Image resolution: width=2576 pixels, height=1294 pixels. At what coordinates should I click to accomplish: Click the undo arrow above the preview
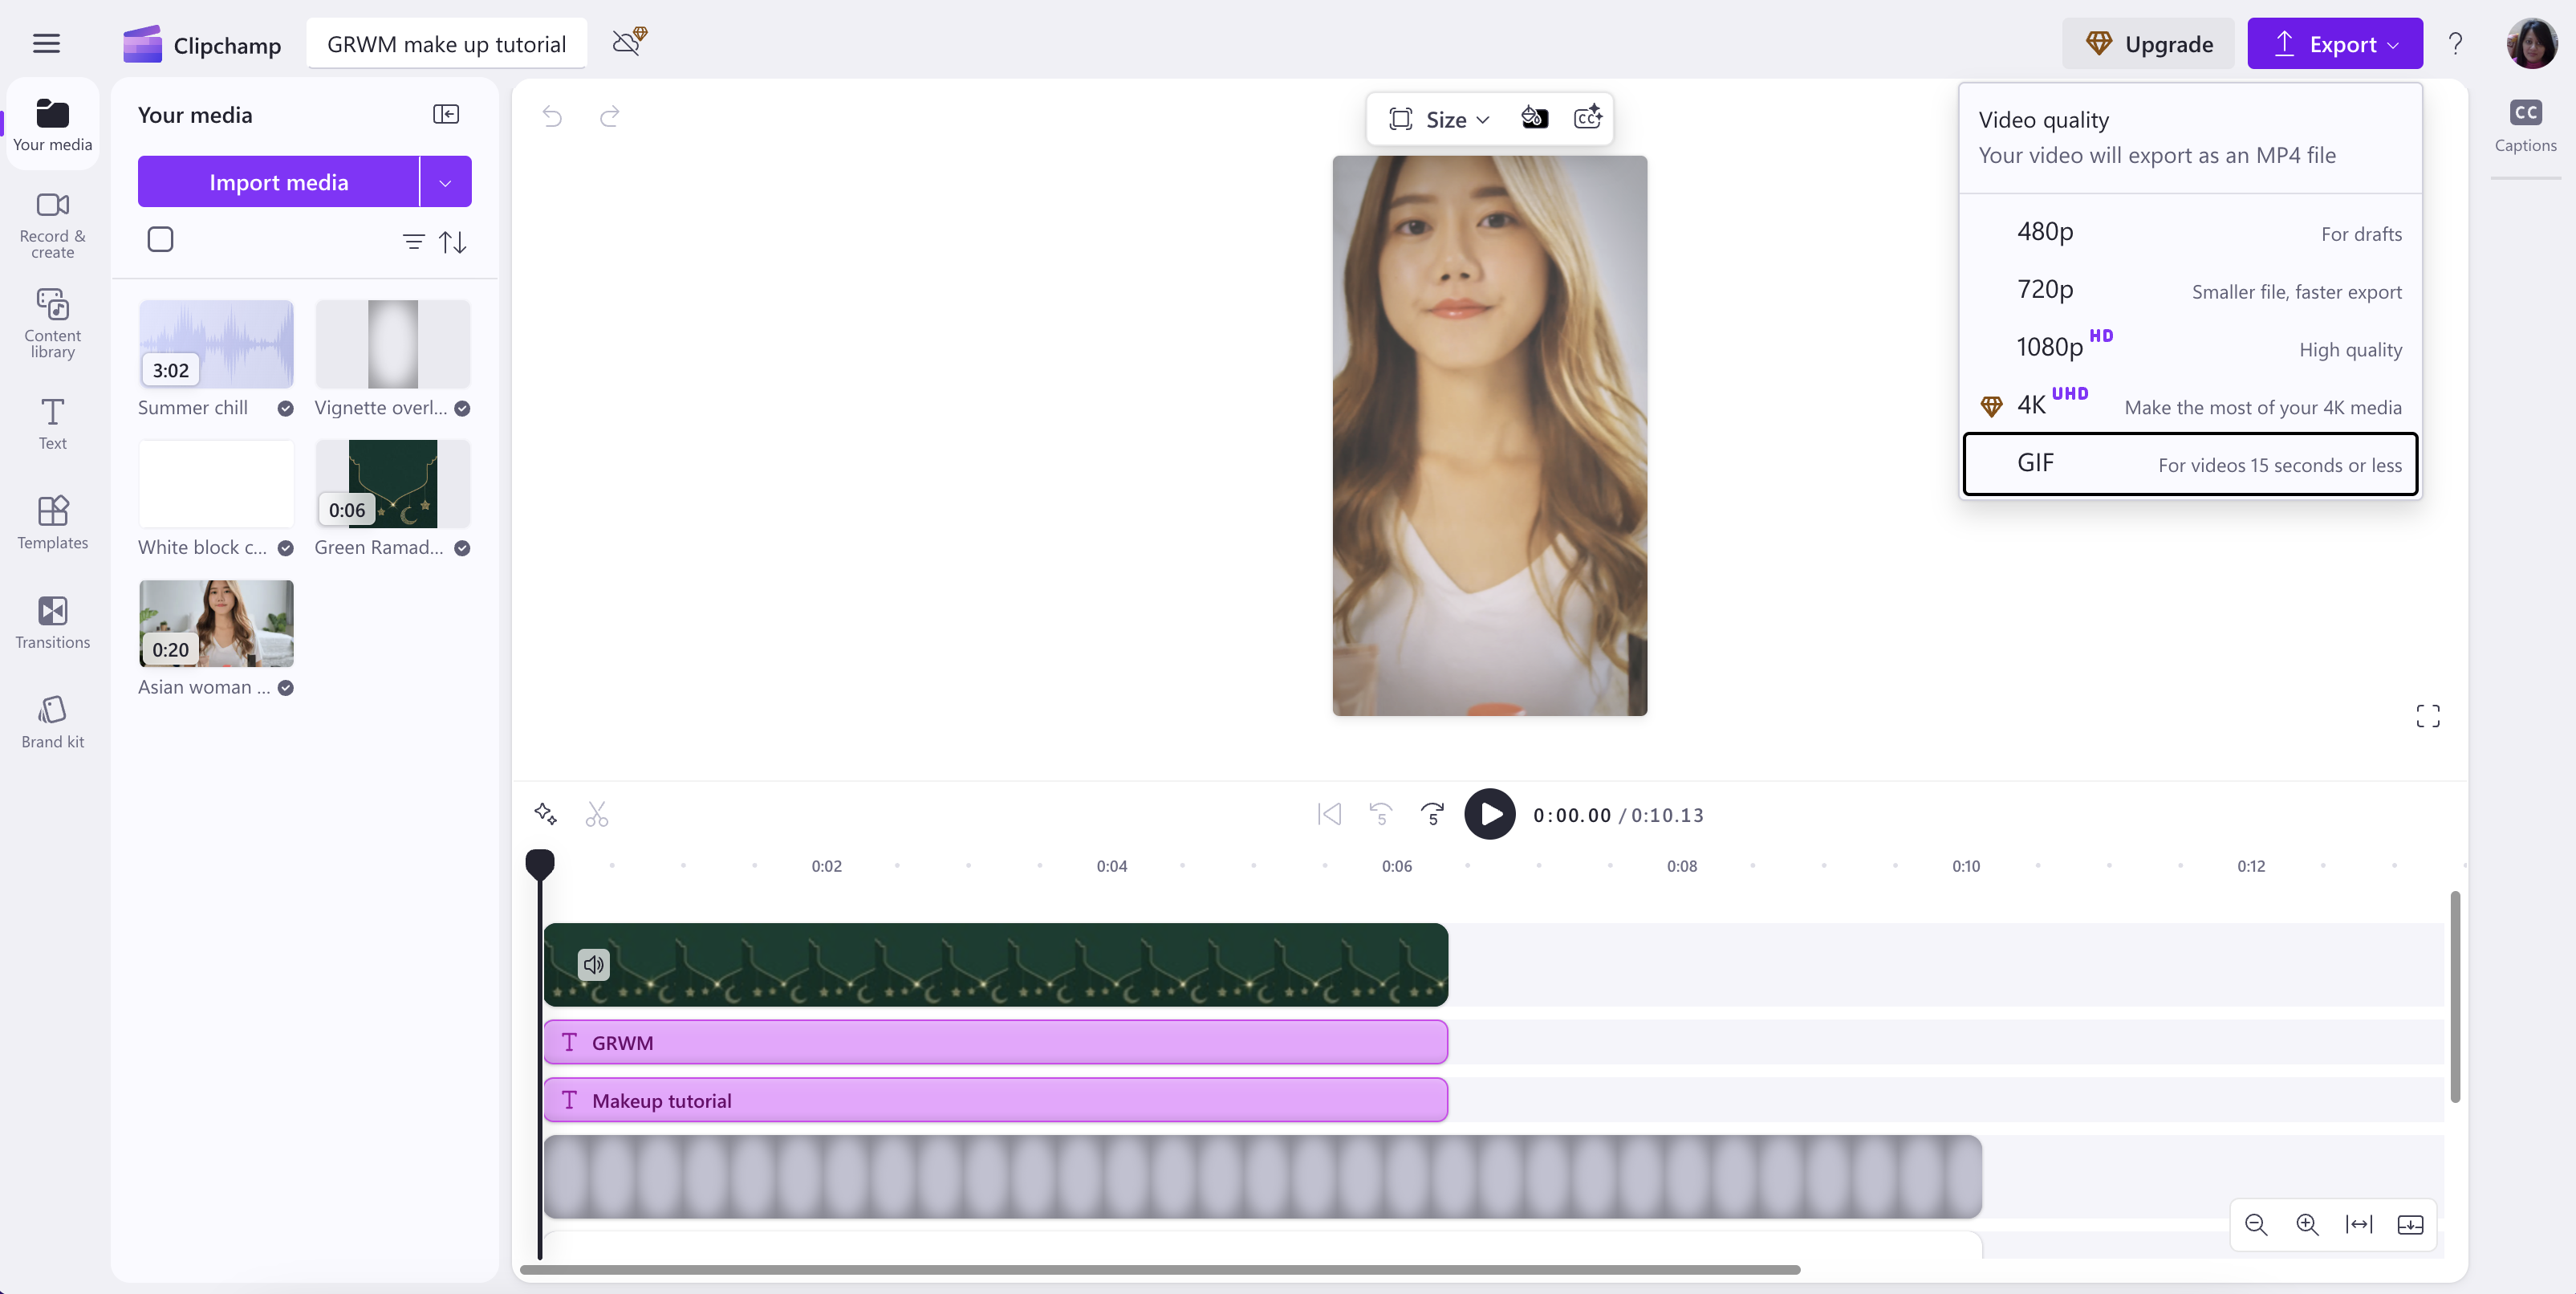(551, 117)
